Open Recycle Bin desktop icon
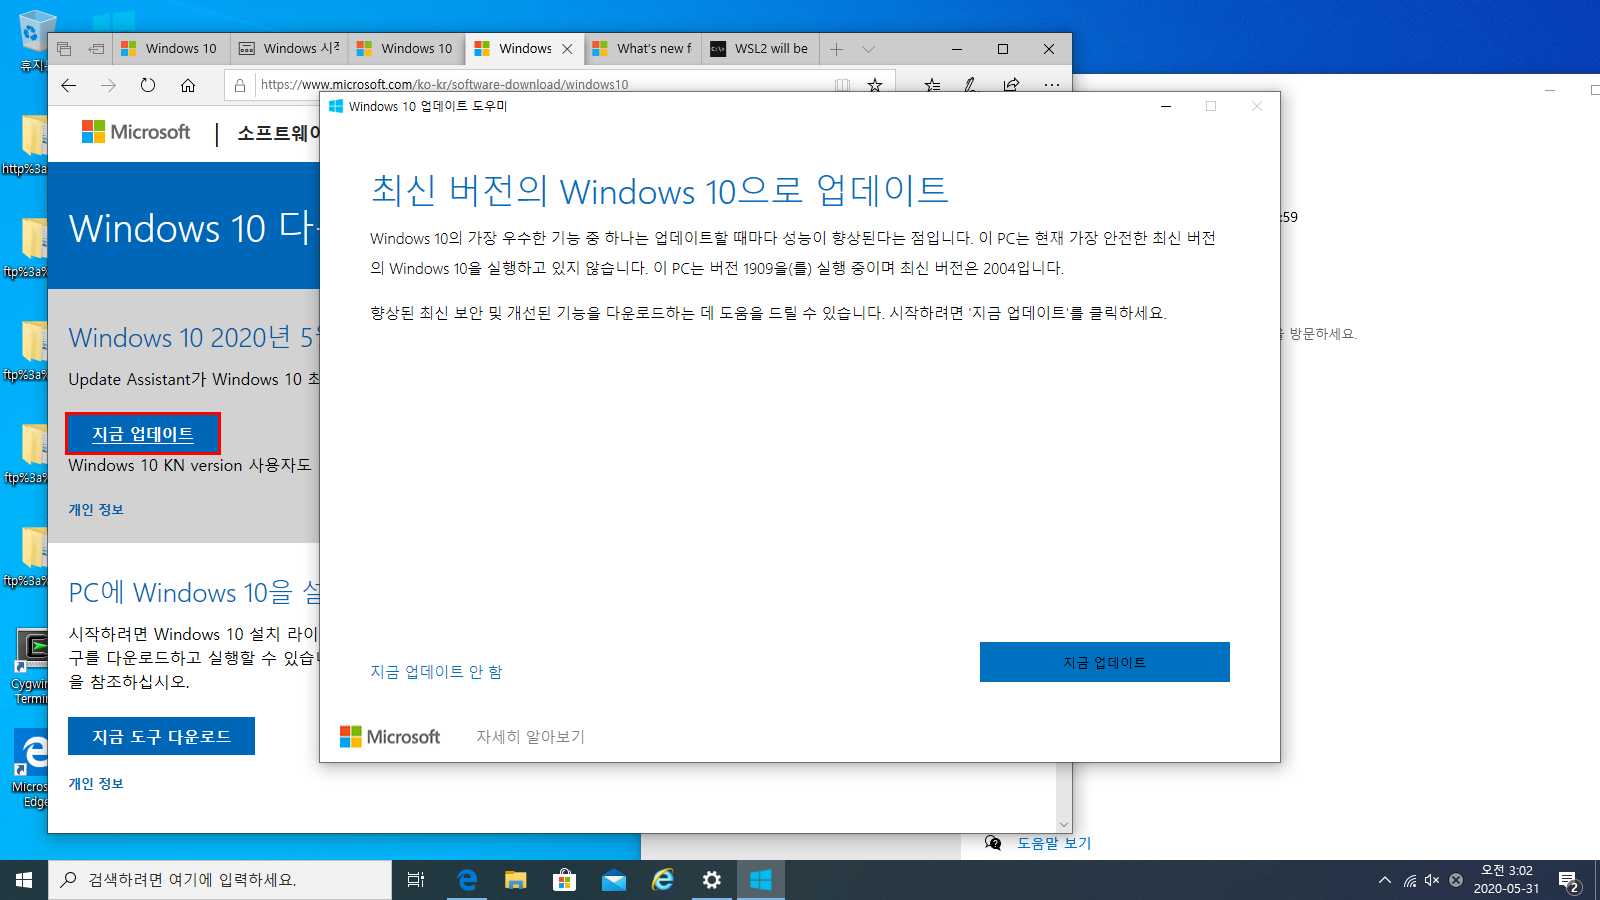 pos(34,42)
